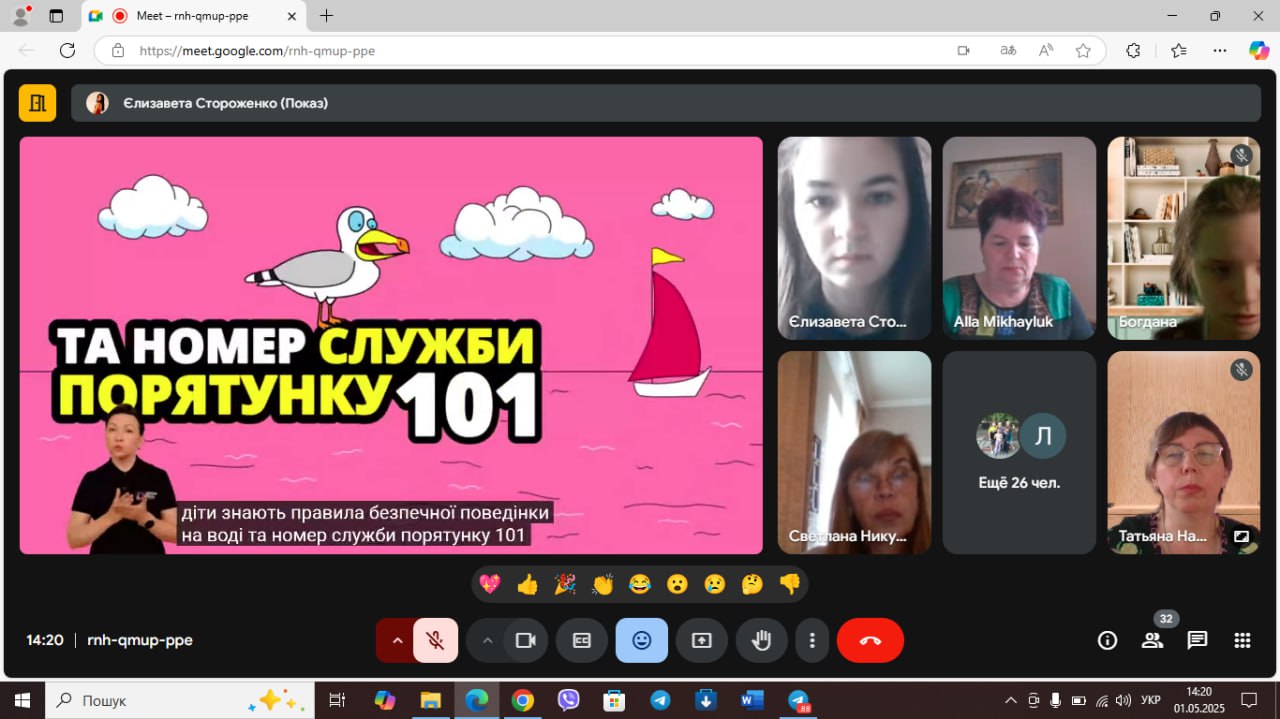
Task: Open Microsoft Word from taskbar
Action: pos(752,700)
